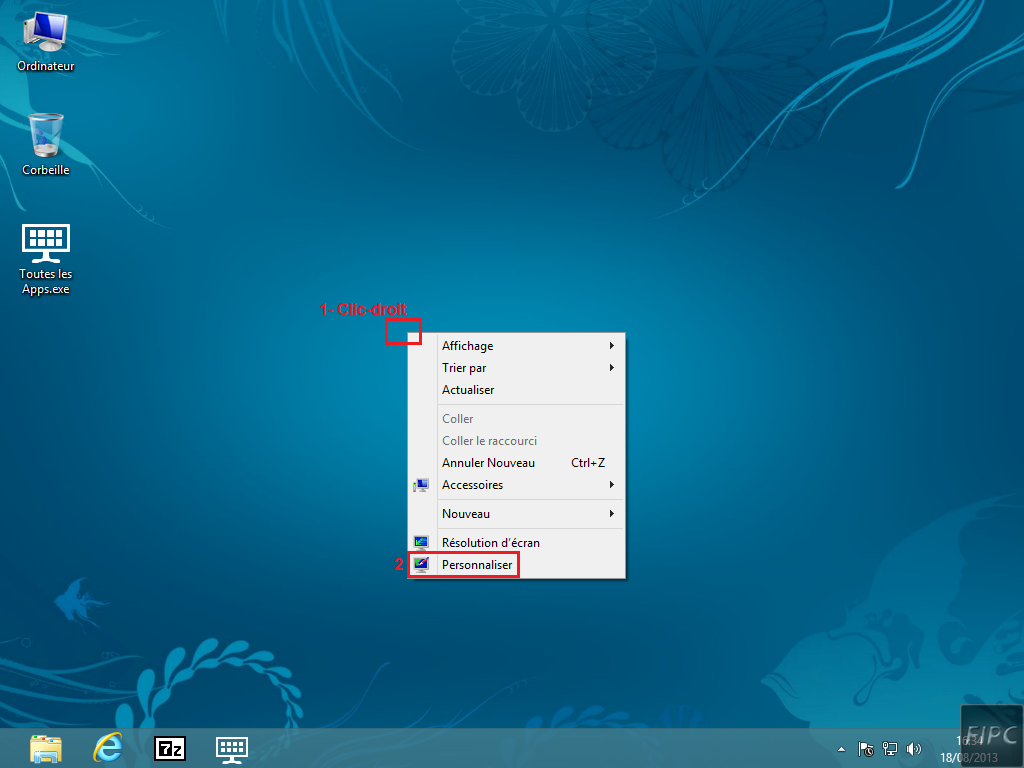Open File Explorer from the taskbar

pyautogui.click(x=45, y=748)
